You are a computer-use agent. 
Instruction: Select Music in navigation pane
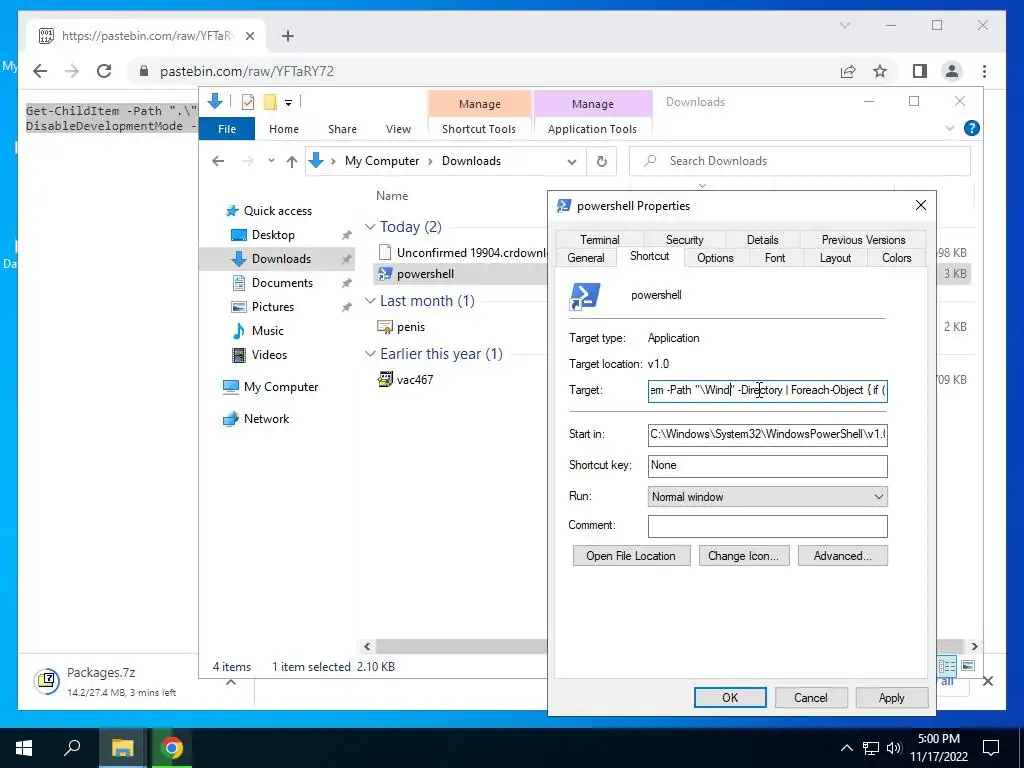pos(268,330)
